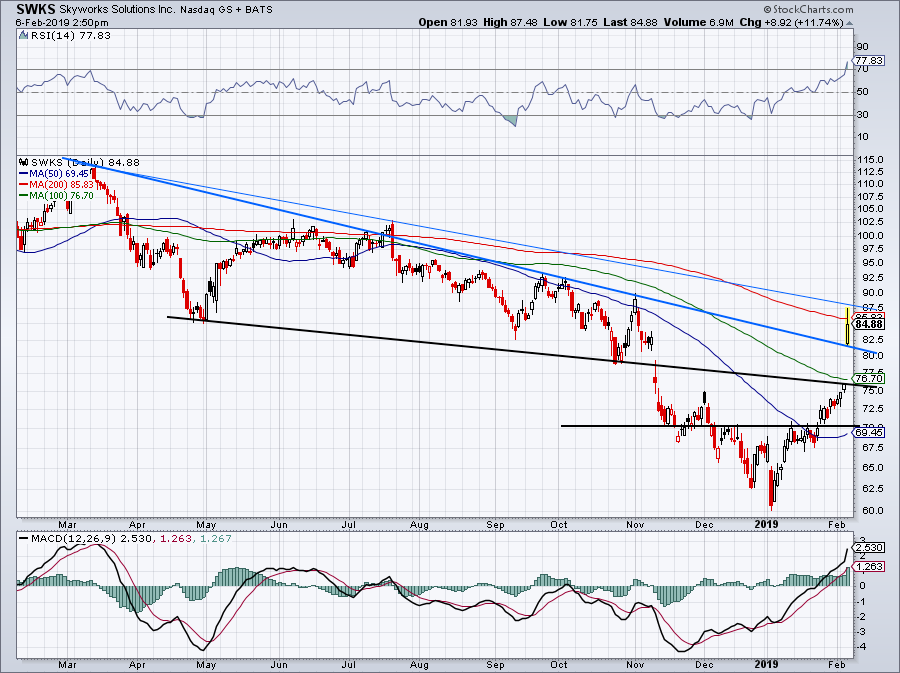
Task: Click the Nasdaq GS + BATS exchange label
Action: (228, 10)
